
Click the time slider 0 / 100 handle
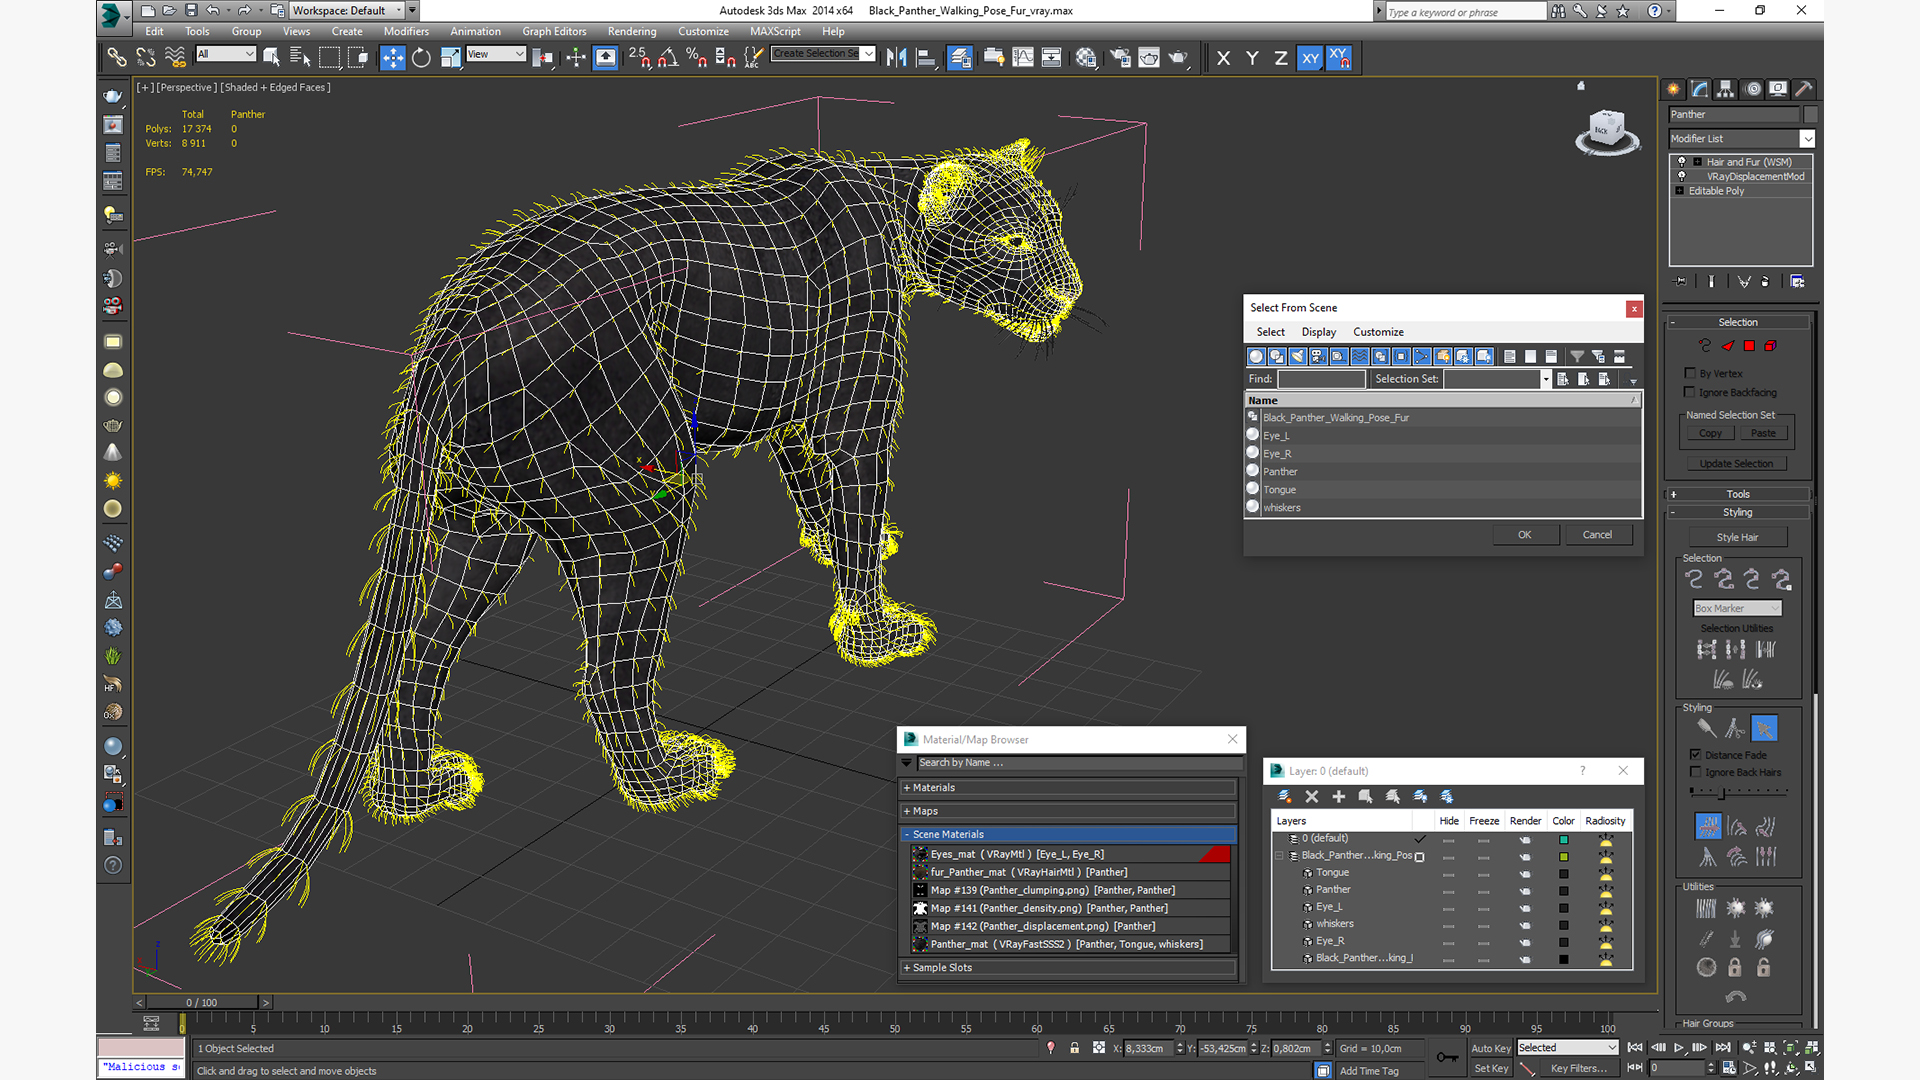coord(202,1002)
